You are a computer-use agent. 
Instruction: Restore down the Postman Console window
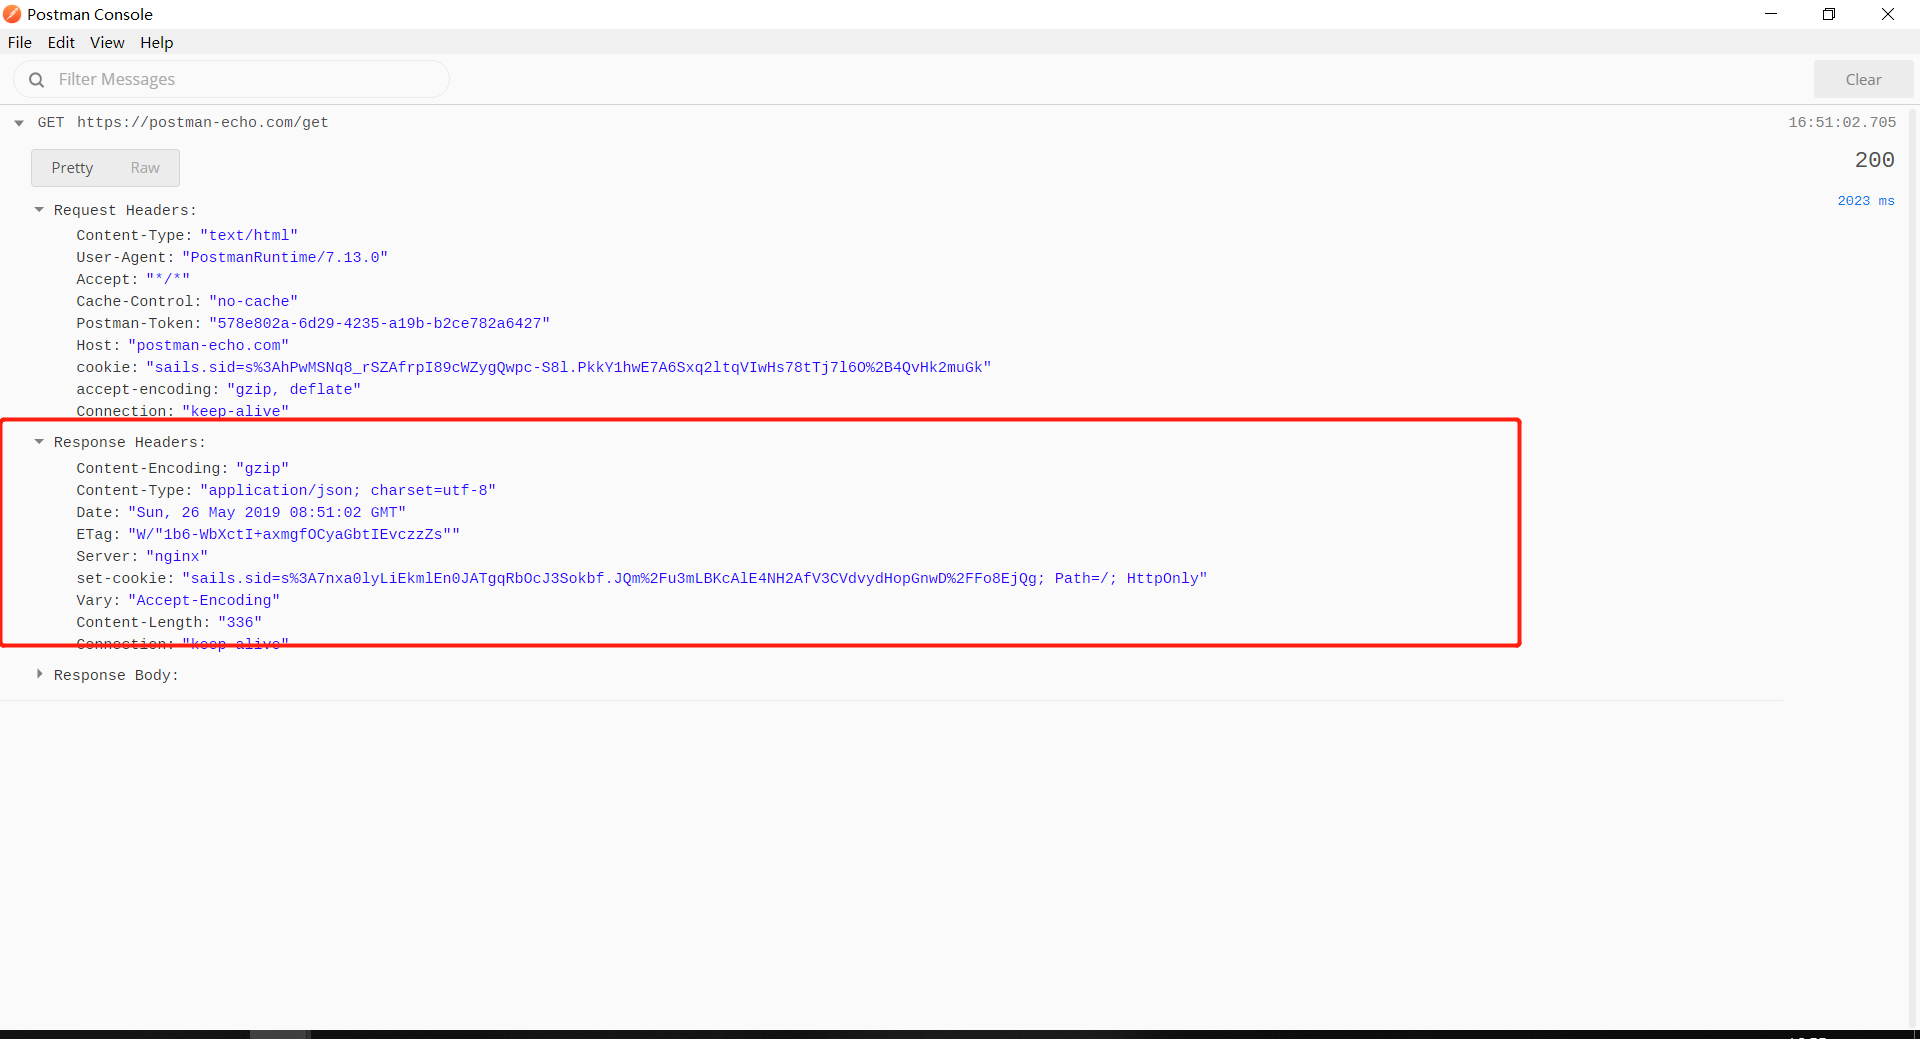(1829, 14)
